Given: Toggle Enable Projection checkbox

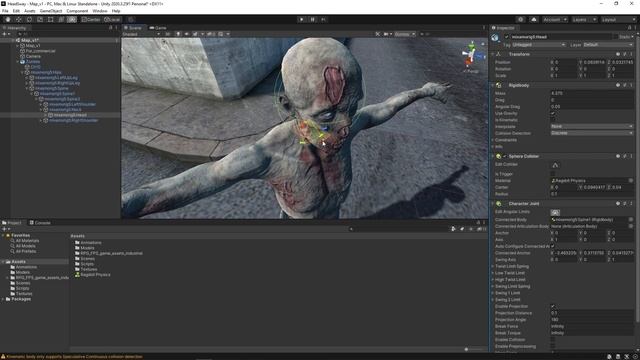Looking at the screenshot, I should point(553,306).
